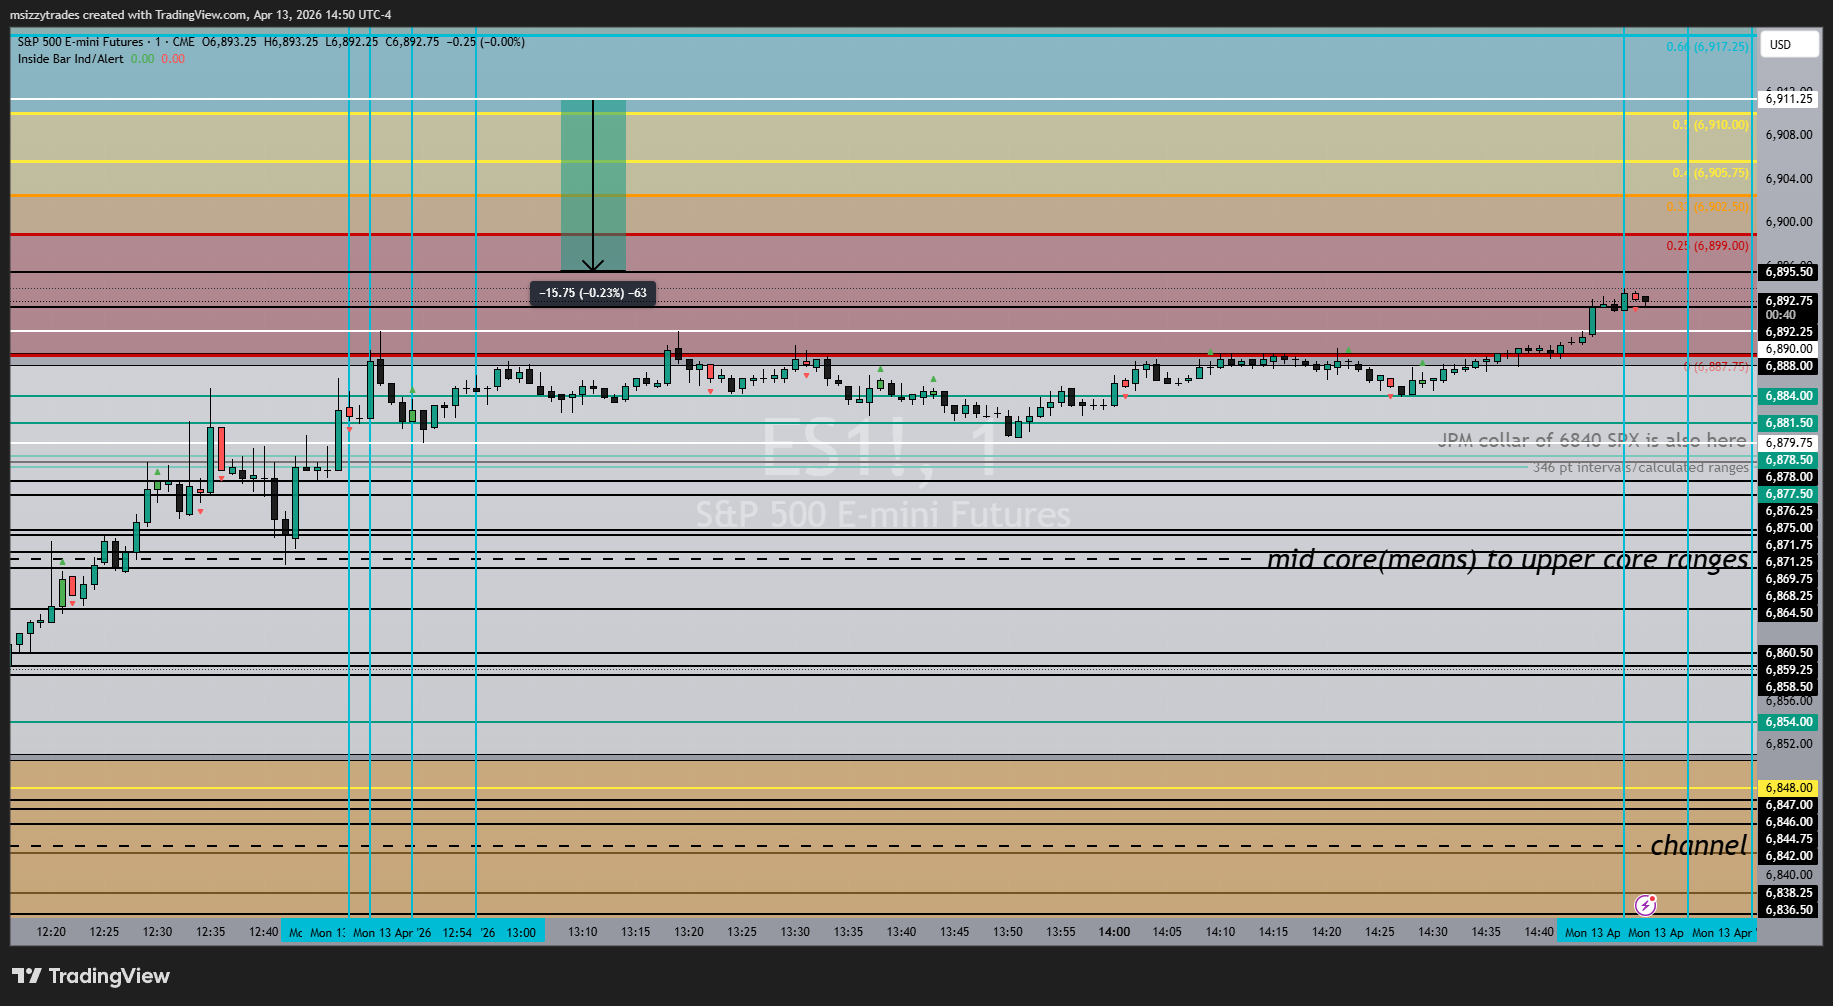Viewport: 1833px width, 1006px height.
Task: Click the 14:40 time axis label
Action: coord(1539,932)
